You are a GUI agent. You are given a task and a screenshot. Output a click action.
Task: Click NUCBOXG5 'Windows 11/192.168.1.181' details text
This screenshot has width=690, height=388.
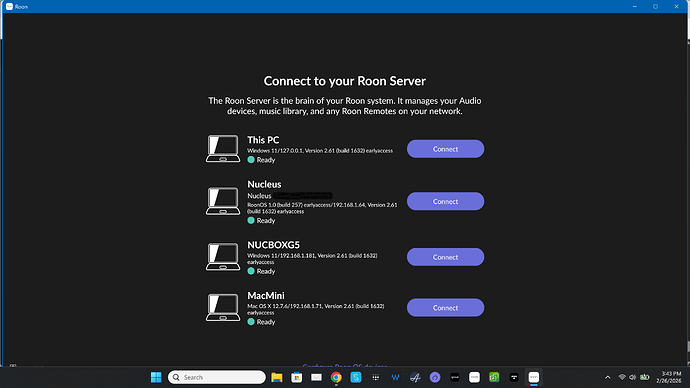click(312, 259)
